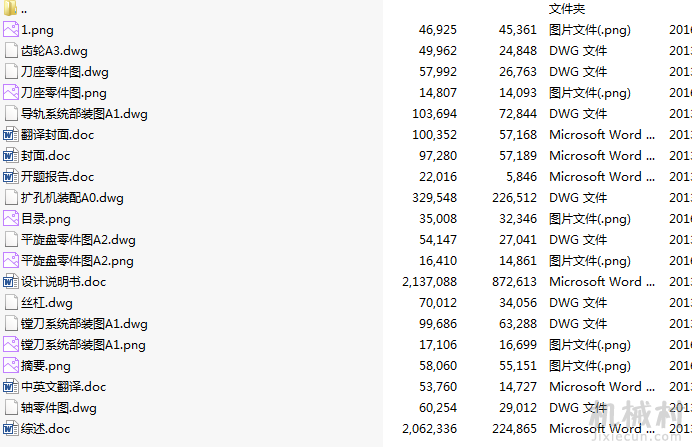This screenshot has height=447, width=692.
Task: Click the 摘要.png image icon
Action: click(11, 365)
